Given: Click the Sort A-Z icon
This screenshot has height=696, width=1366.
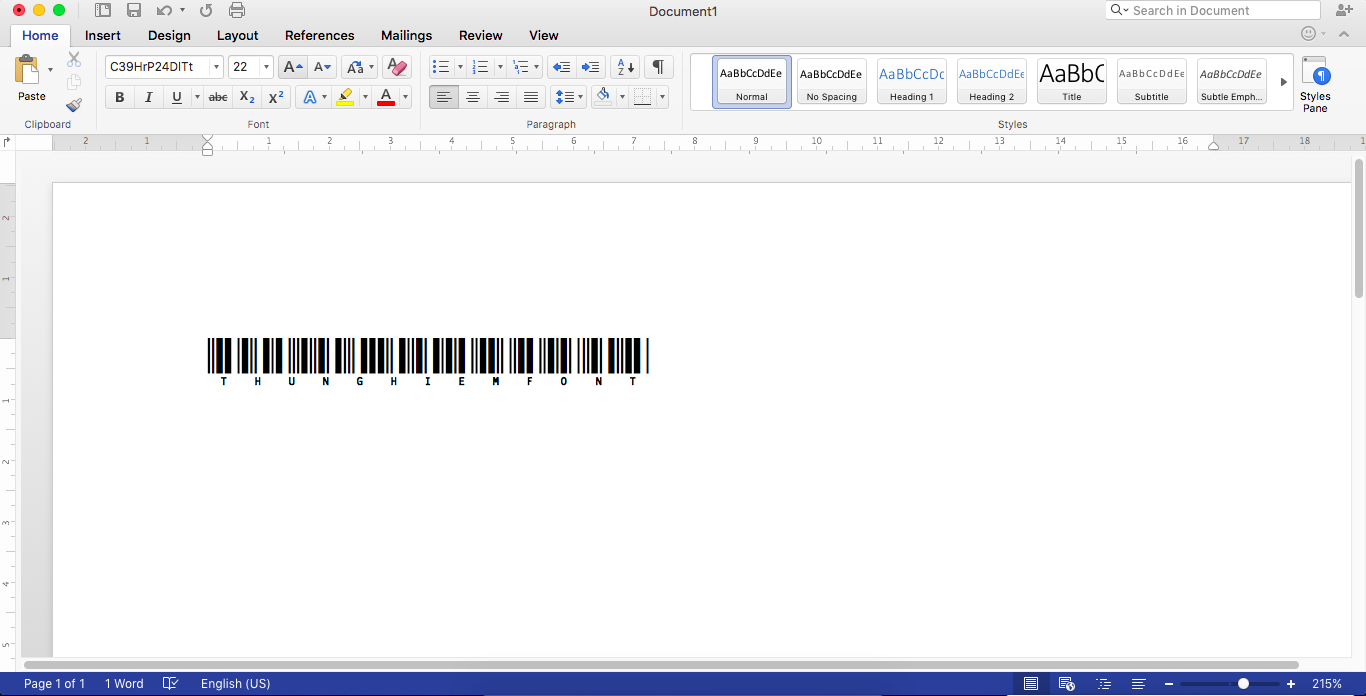Looking at the screenshot, I should click(624, 67).
